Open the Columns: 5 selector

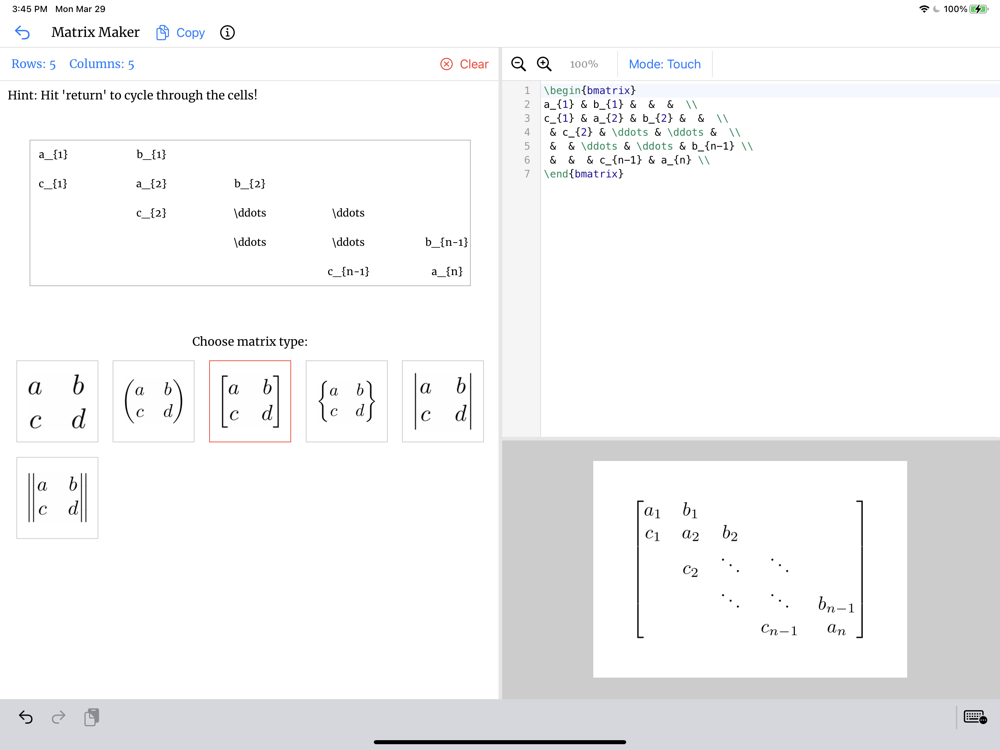coord(101,64)
